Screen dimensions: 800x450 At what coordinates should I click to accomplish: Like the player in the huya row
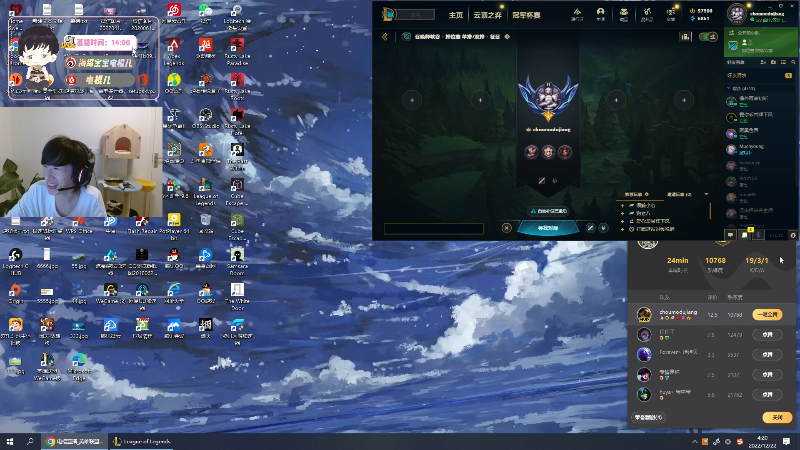(767, 394)
